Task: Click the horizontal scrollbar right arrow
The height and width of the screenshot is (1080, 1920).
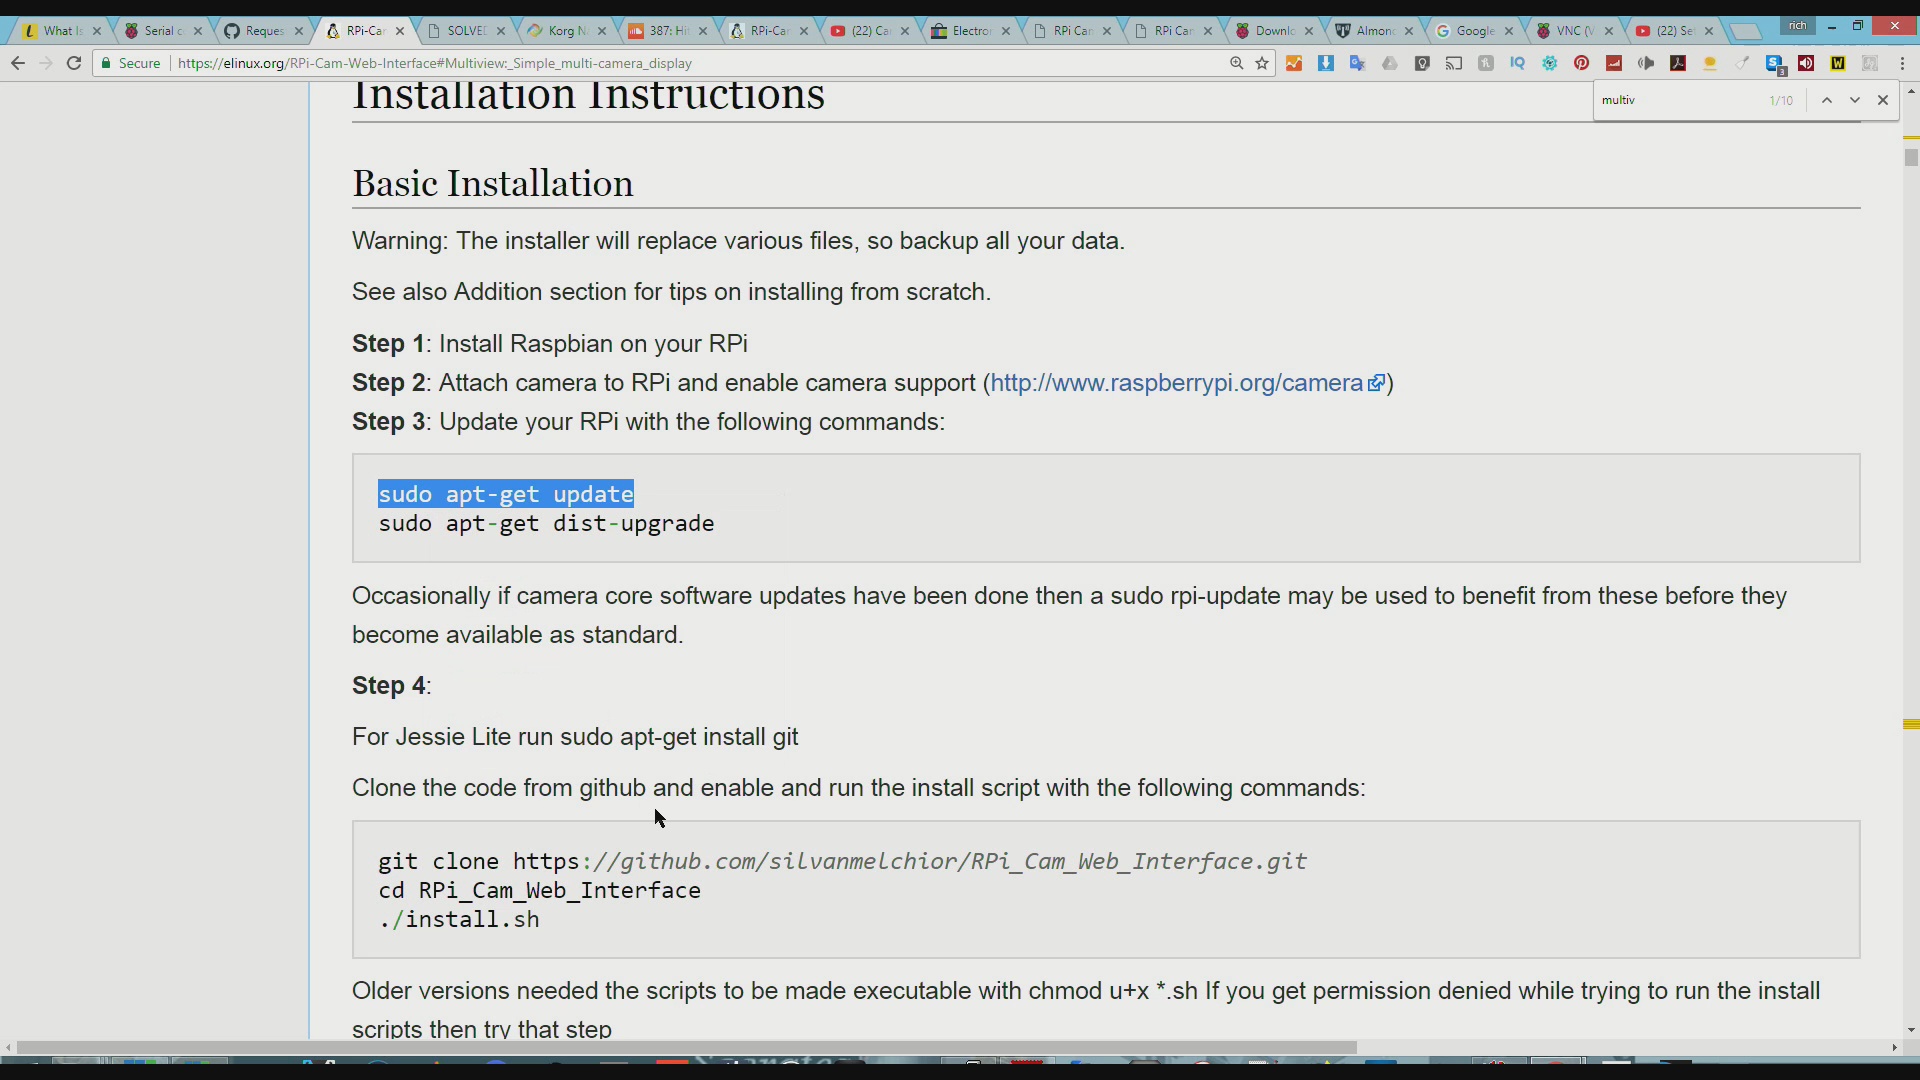Action: [1894, 1047]
